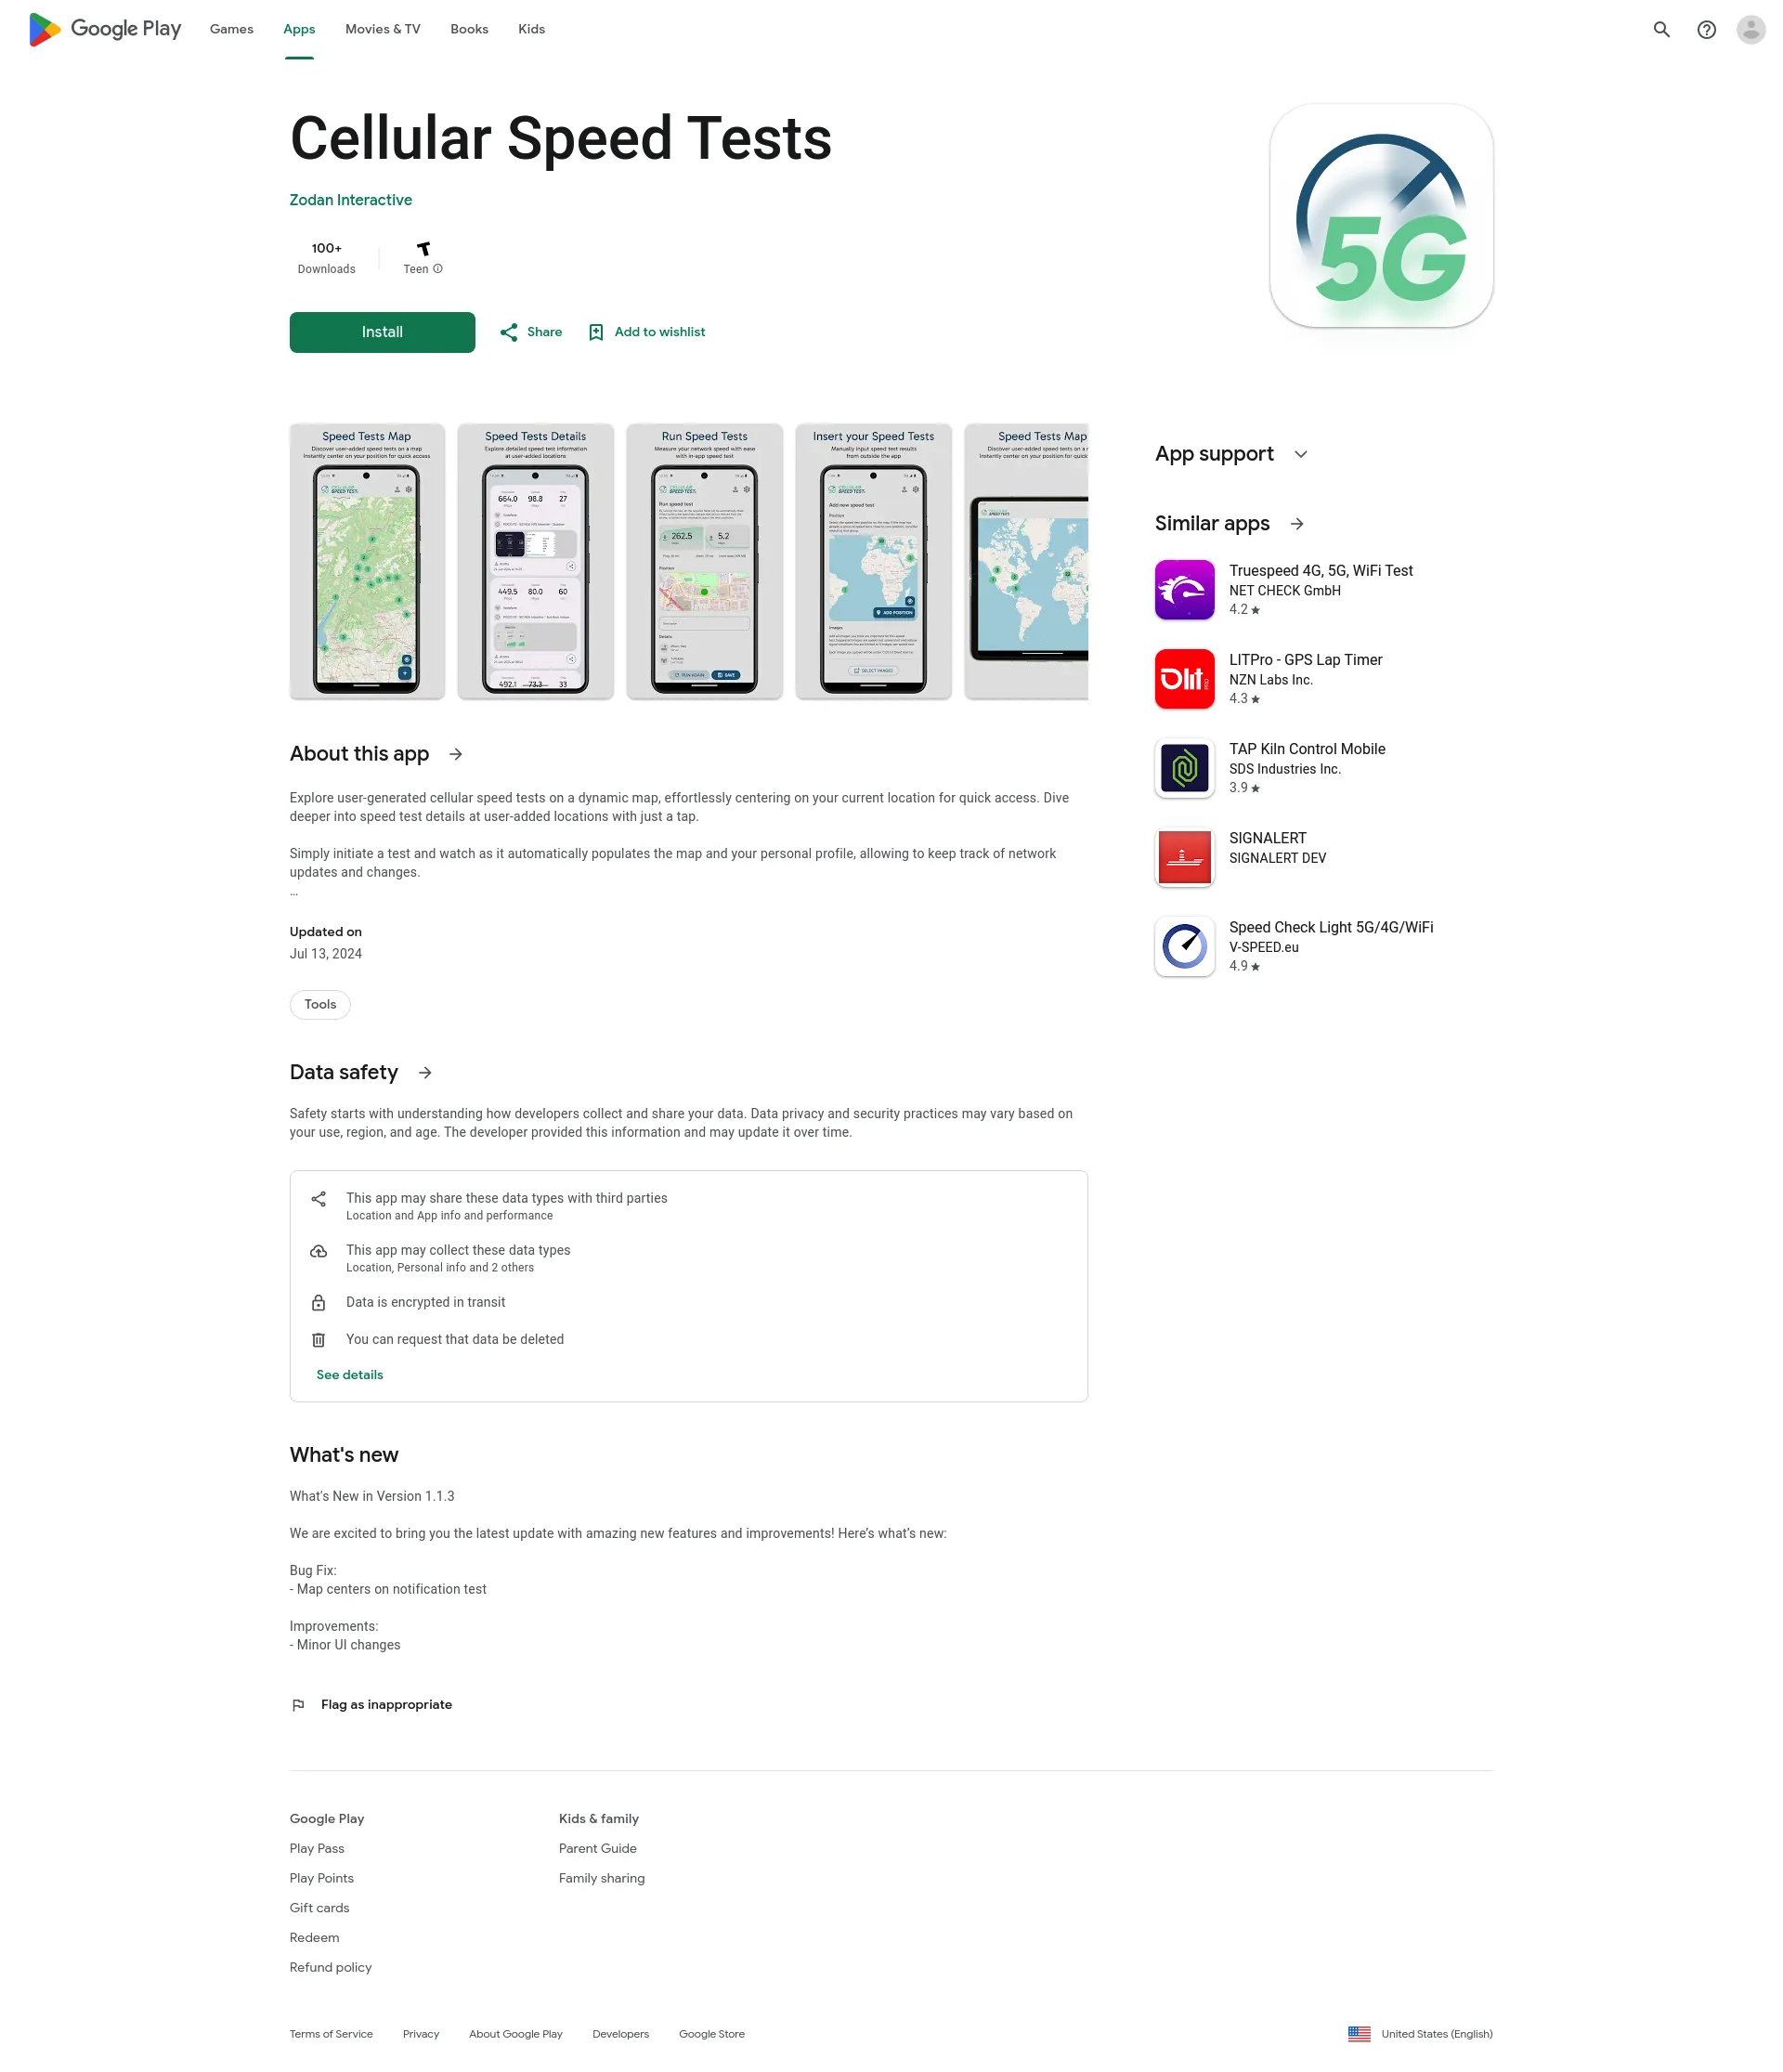The image size is (1783, 2072).
Task: Click the Data encrypted in transit lock icon
Action: (319, 1300)
